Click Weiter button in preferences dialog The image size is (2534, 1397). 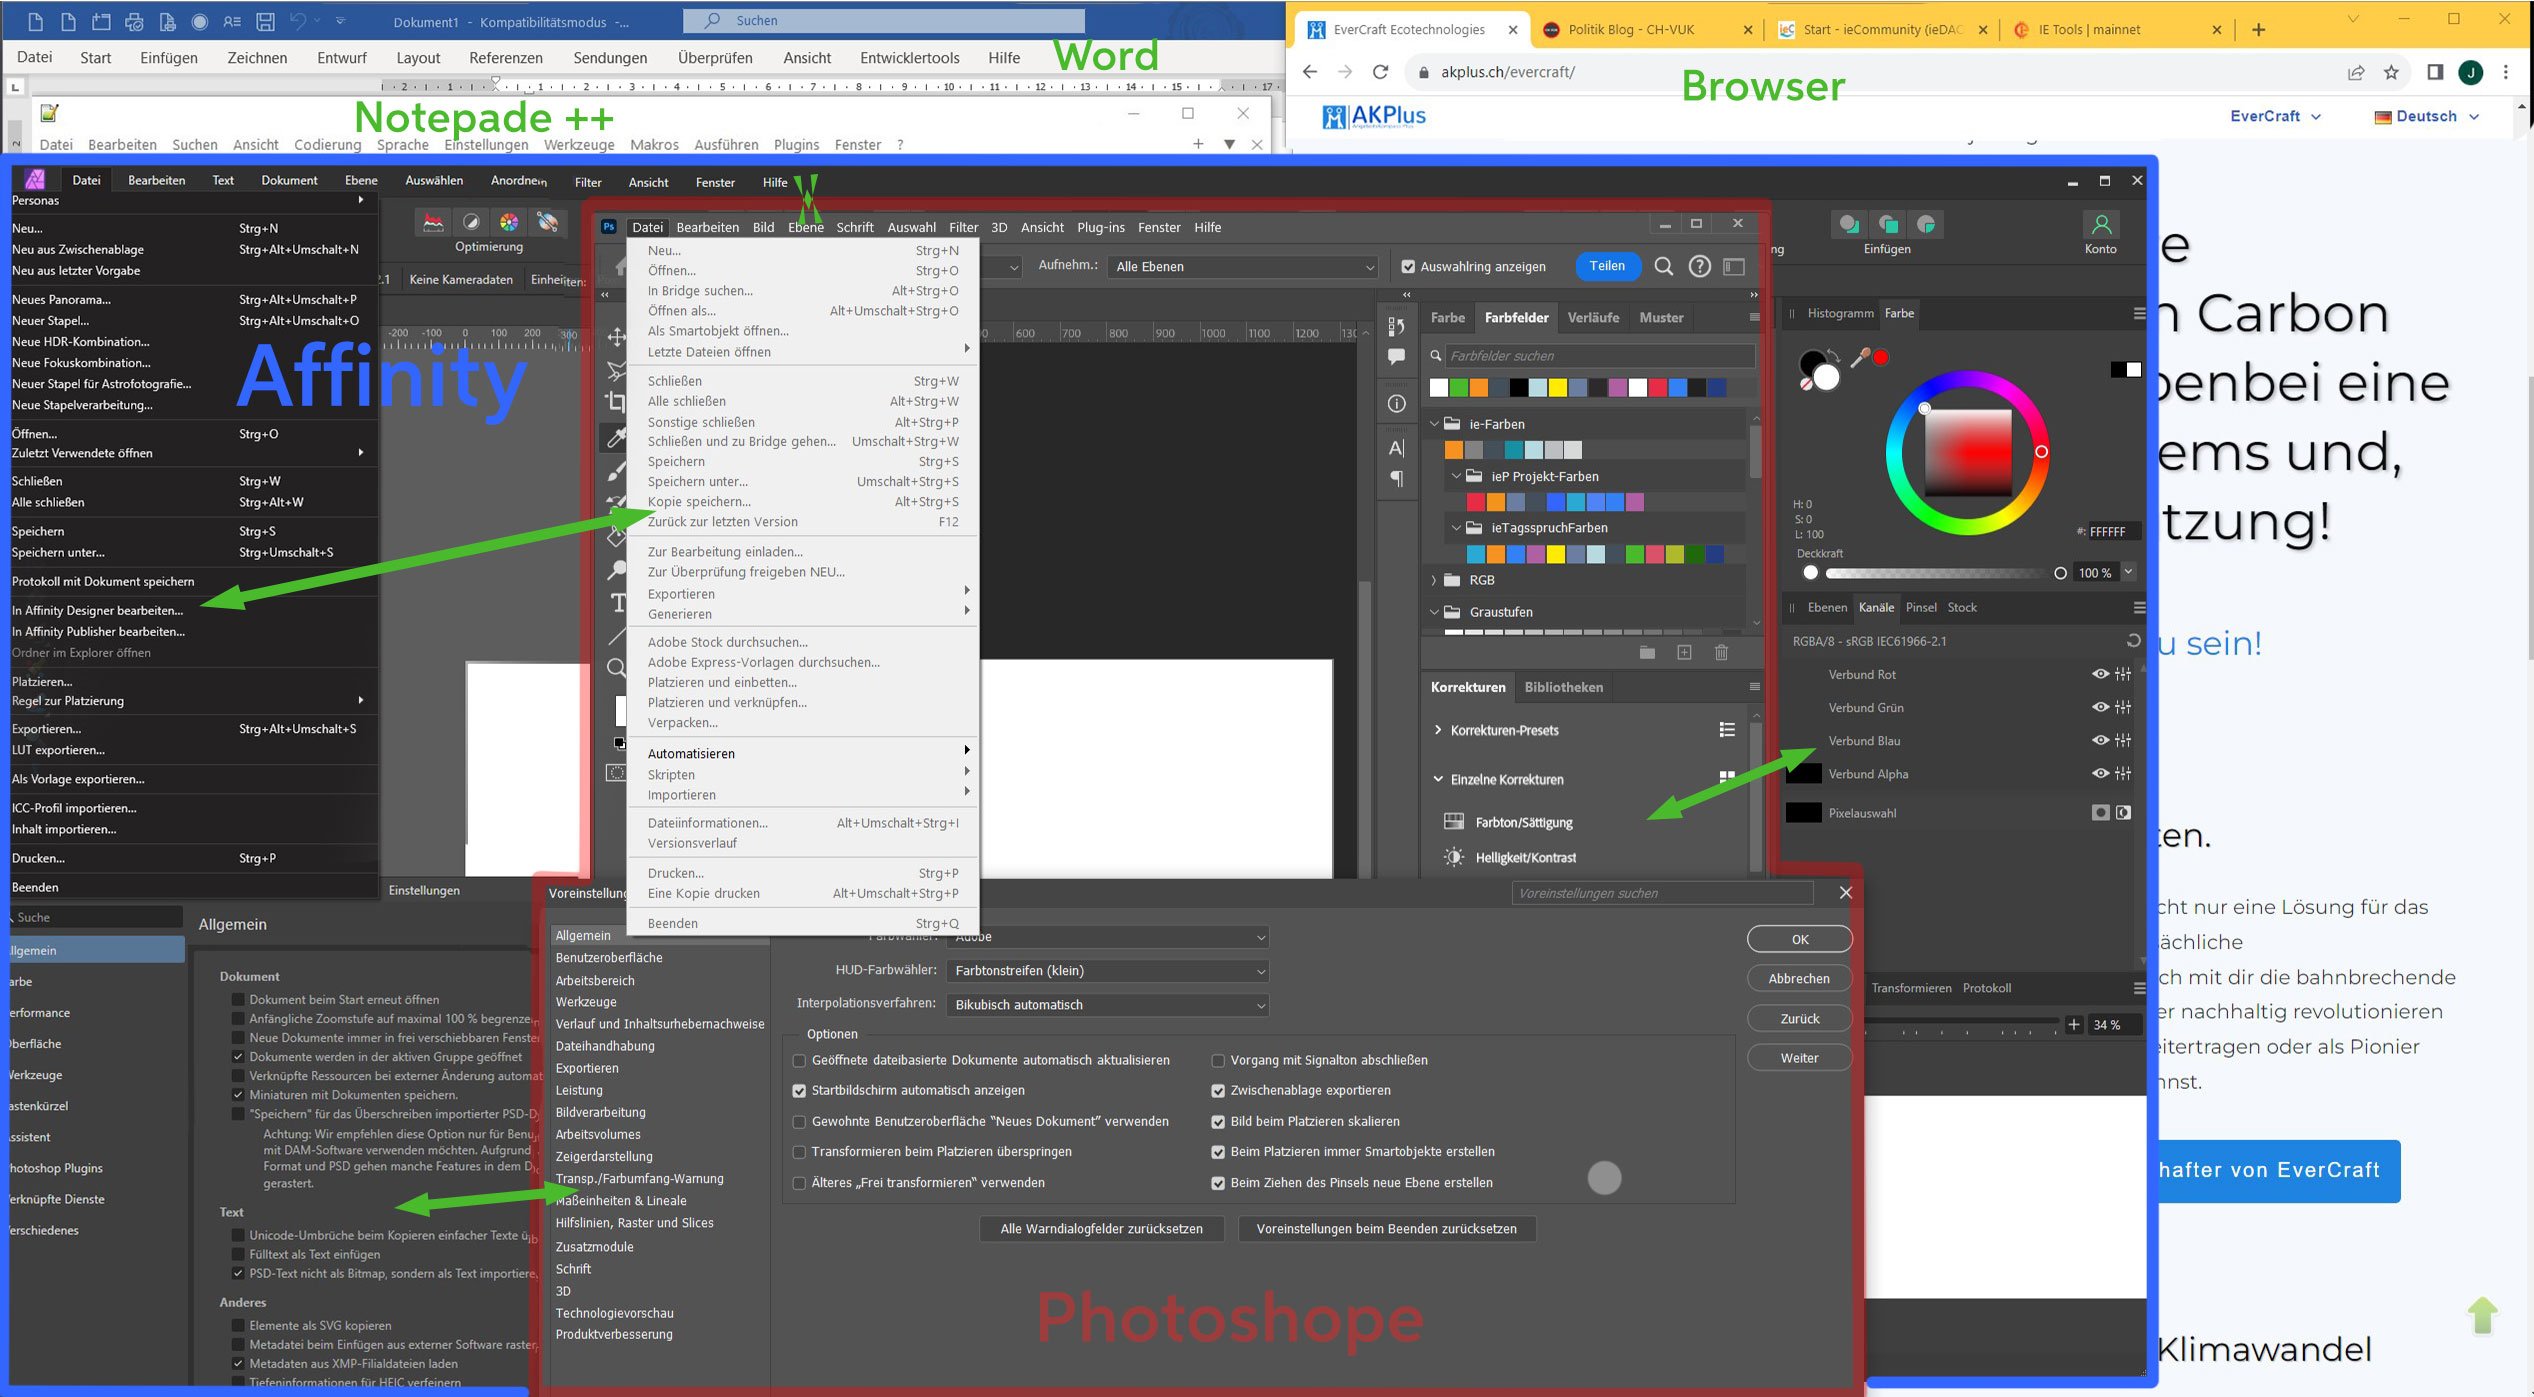click(x=1799, y=1057)
